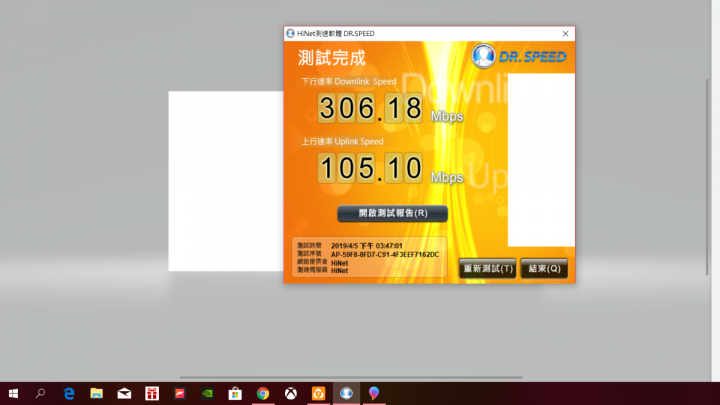Click the serial number AP-59F8-8FD7-C91-4F3EEF7162DC
Image resolution: width=720 pixels, height=405 pixels.
[x=385, y=254]
